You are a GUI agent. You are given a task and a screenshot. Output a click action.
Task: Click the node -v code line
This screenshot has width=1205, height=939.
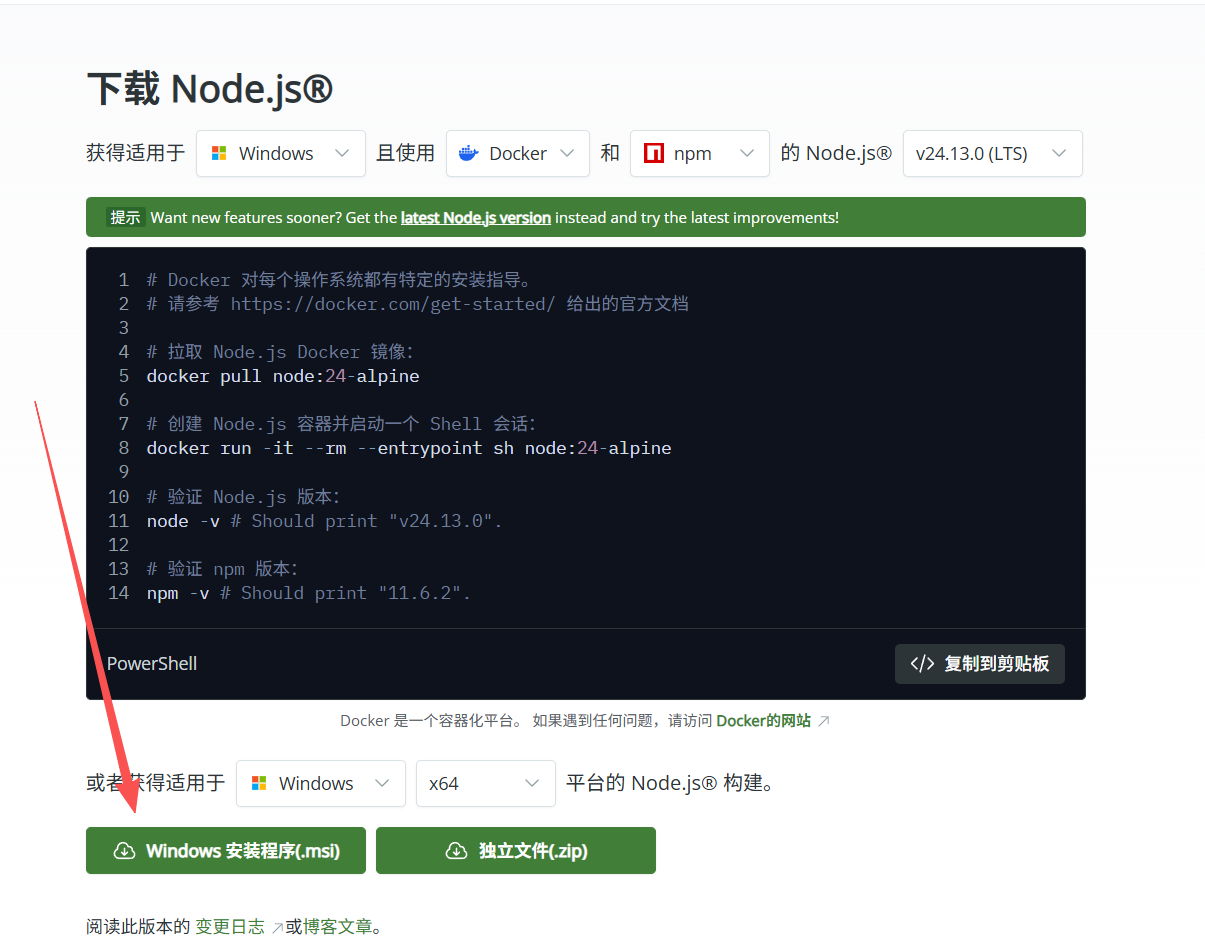pyautogui.click(x=324, y=521)
